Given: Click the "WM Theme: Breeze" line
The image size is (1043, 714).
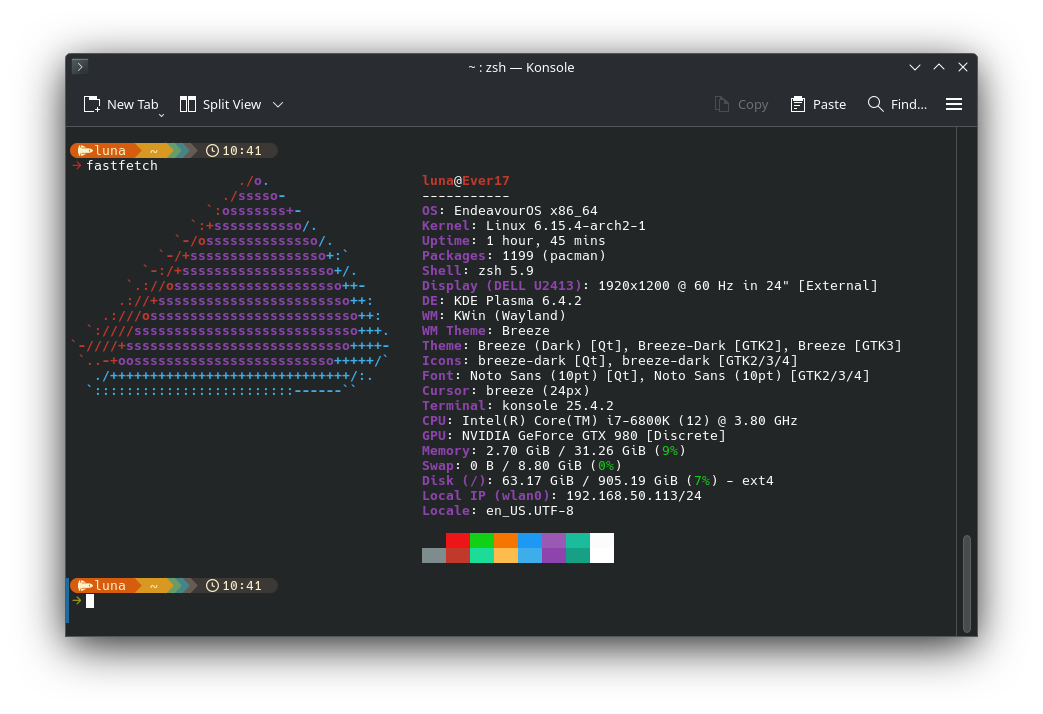Looking at the screenshot, I should (x=486, y=331).
